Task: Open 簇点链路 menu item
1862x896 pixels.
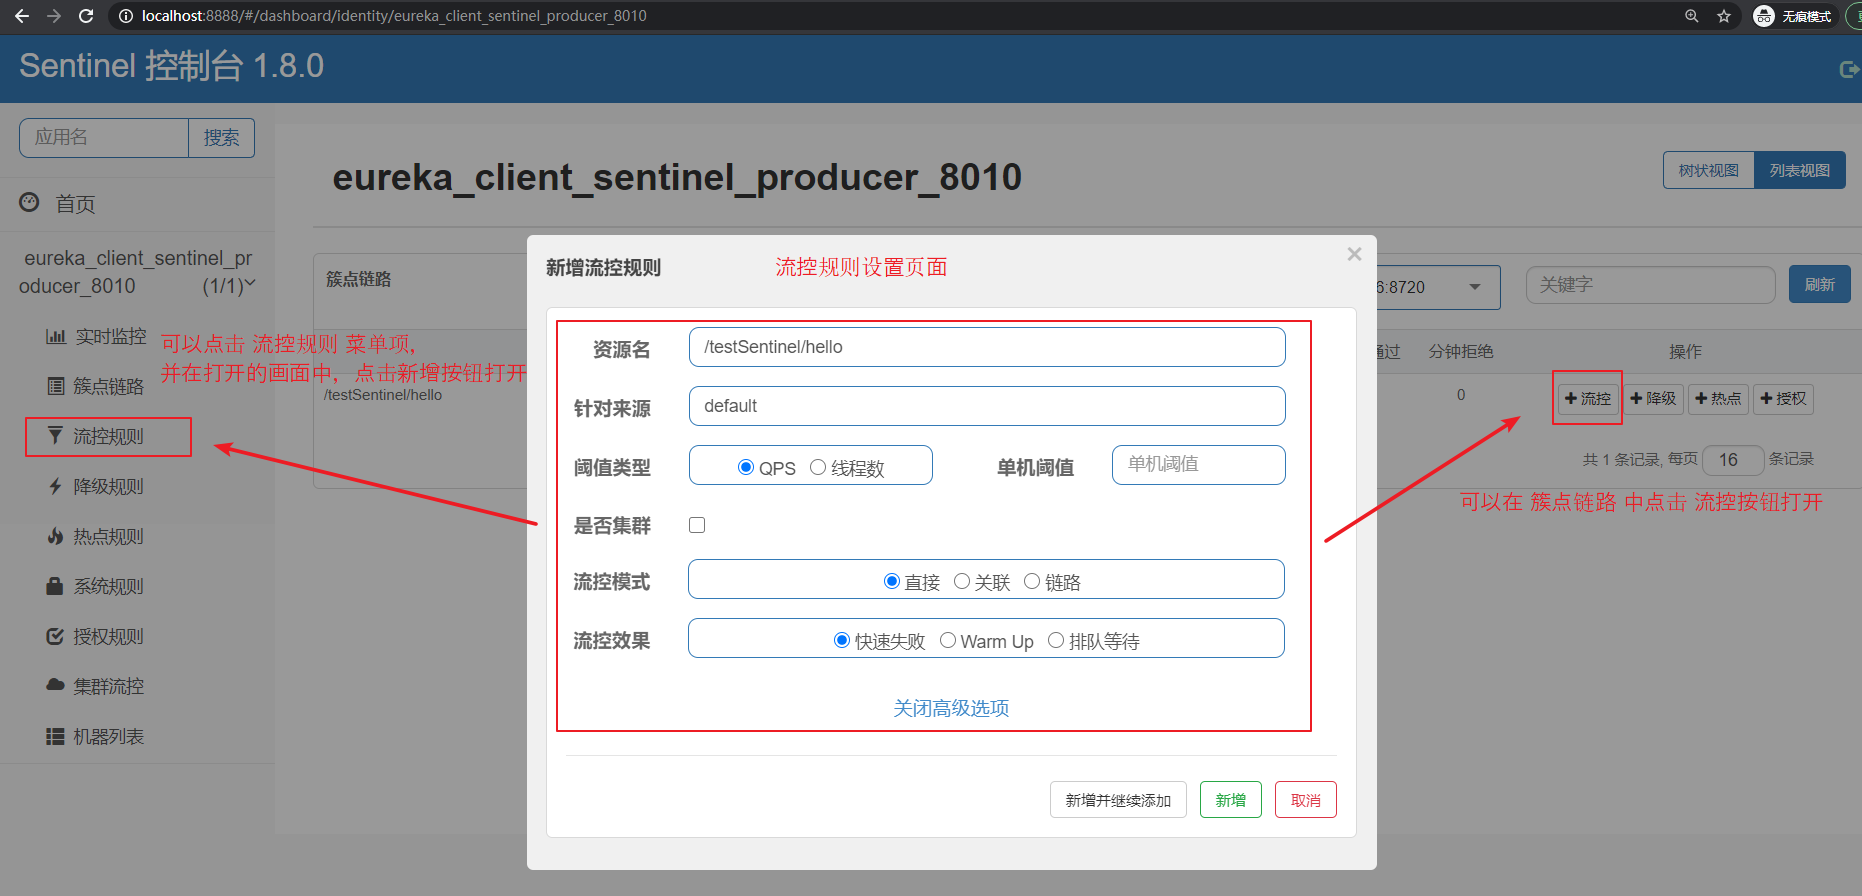Action: click(x=109, y=386)
